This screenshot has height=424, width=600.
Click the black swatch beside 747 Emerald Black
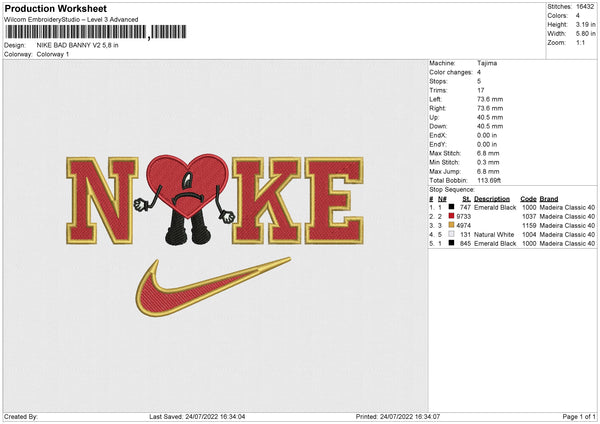point(452,207)
